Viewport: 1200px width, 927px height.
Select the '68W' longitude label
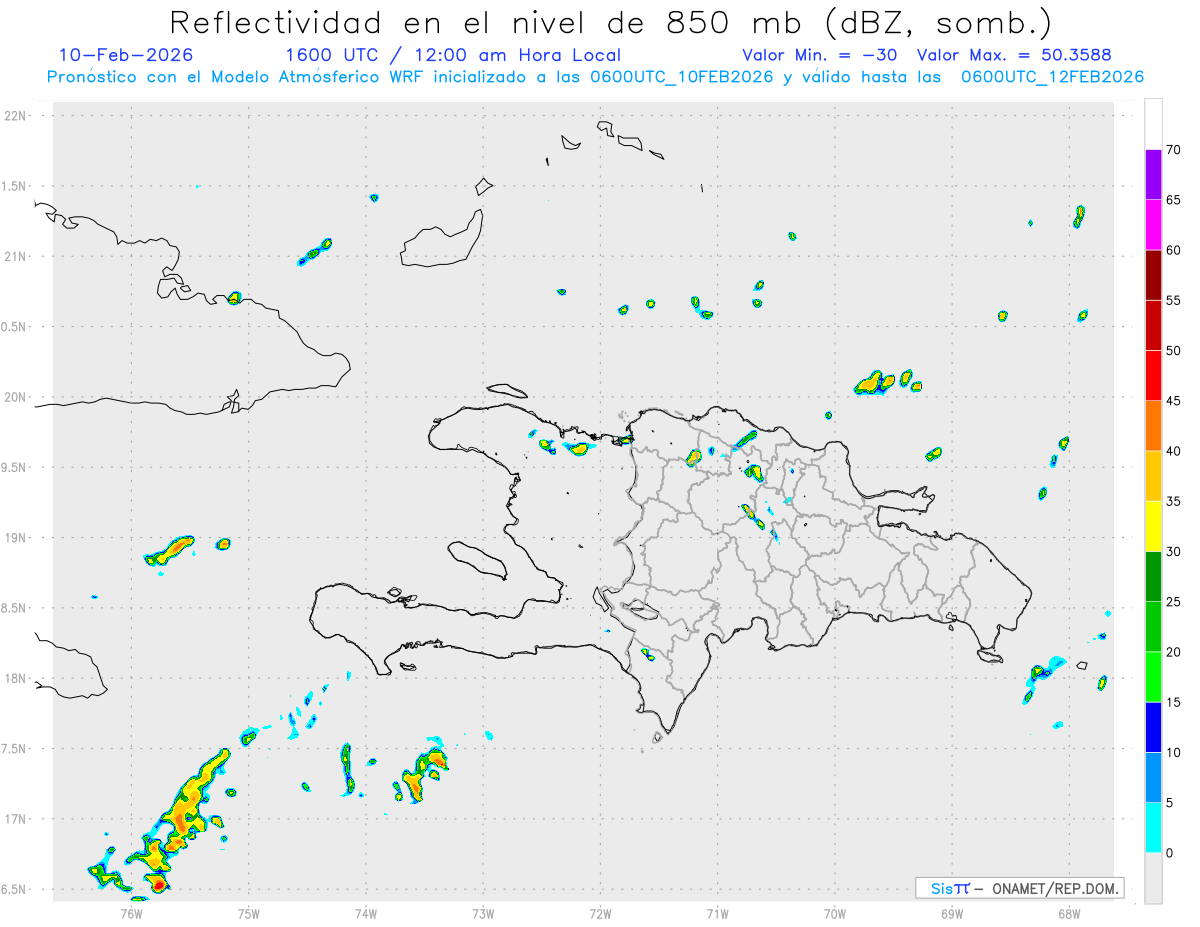pyautogui.click(x=1069, y=913)
